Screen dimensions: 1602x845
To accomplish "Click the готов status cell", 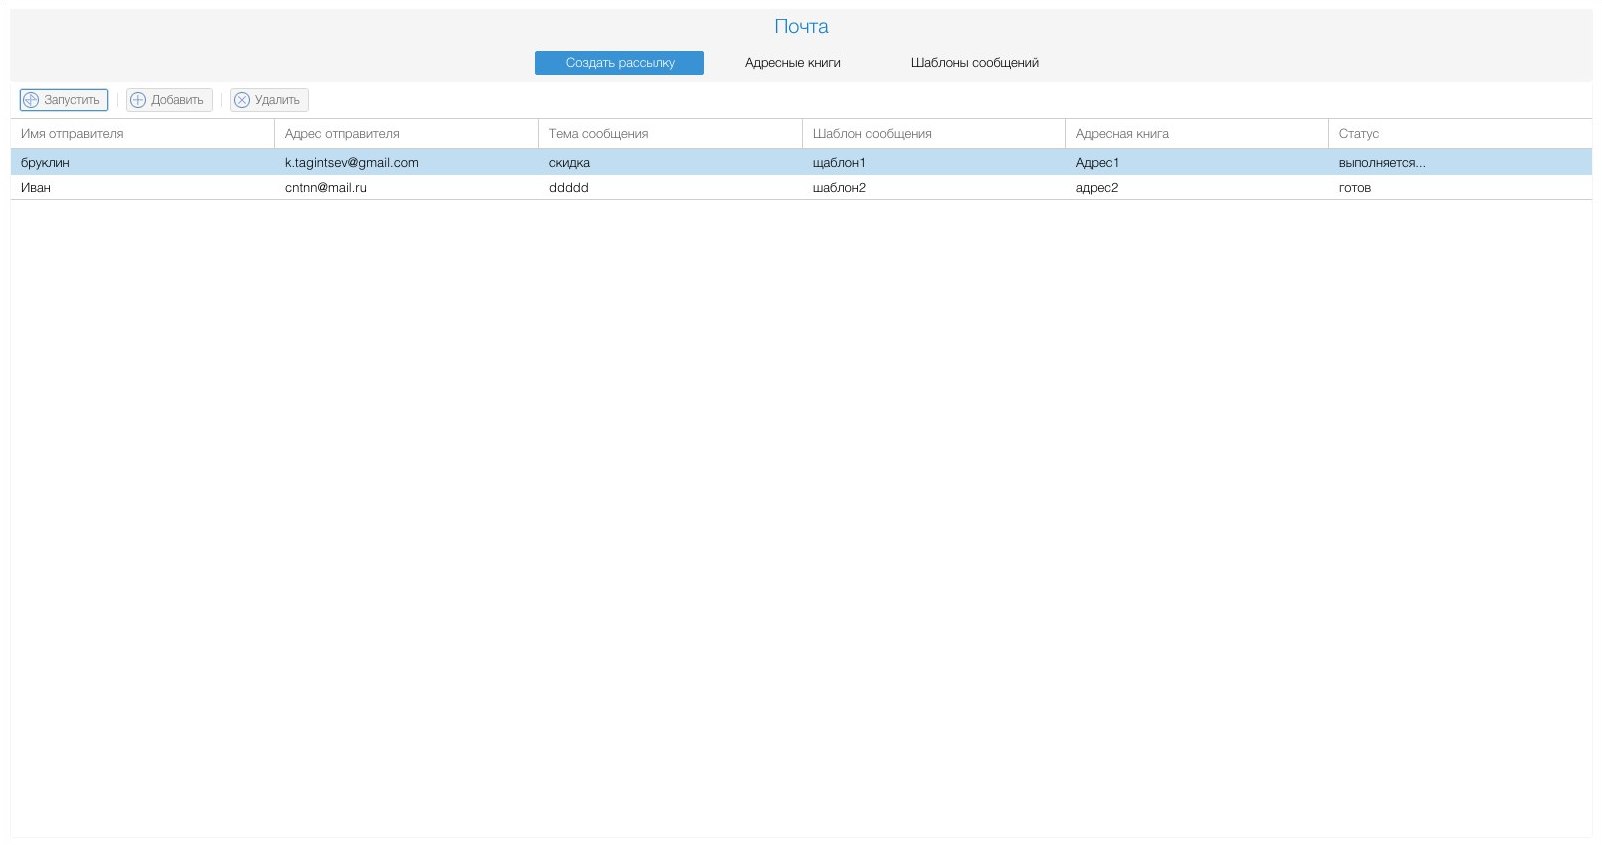I will tap(1355, 188).
